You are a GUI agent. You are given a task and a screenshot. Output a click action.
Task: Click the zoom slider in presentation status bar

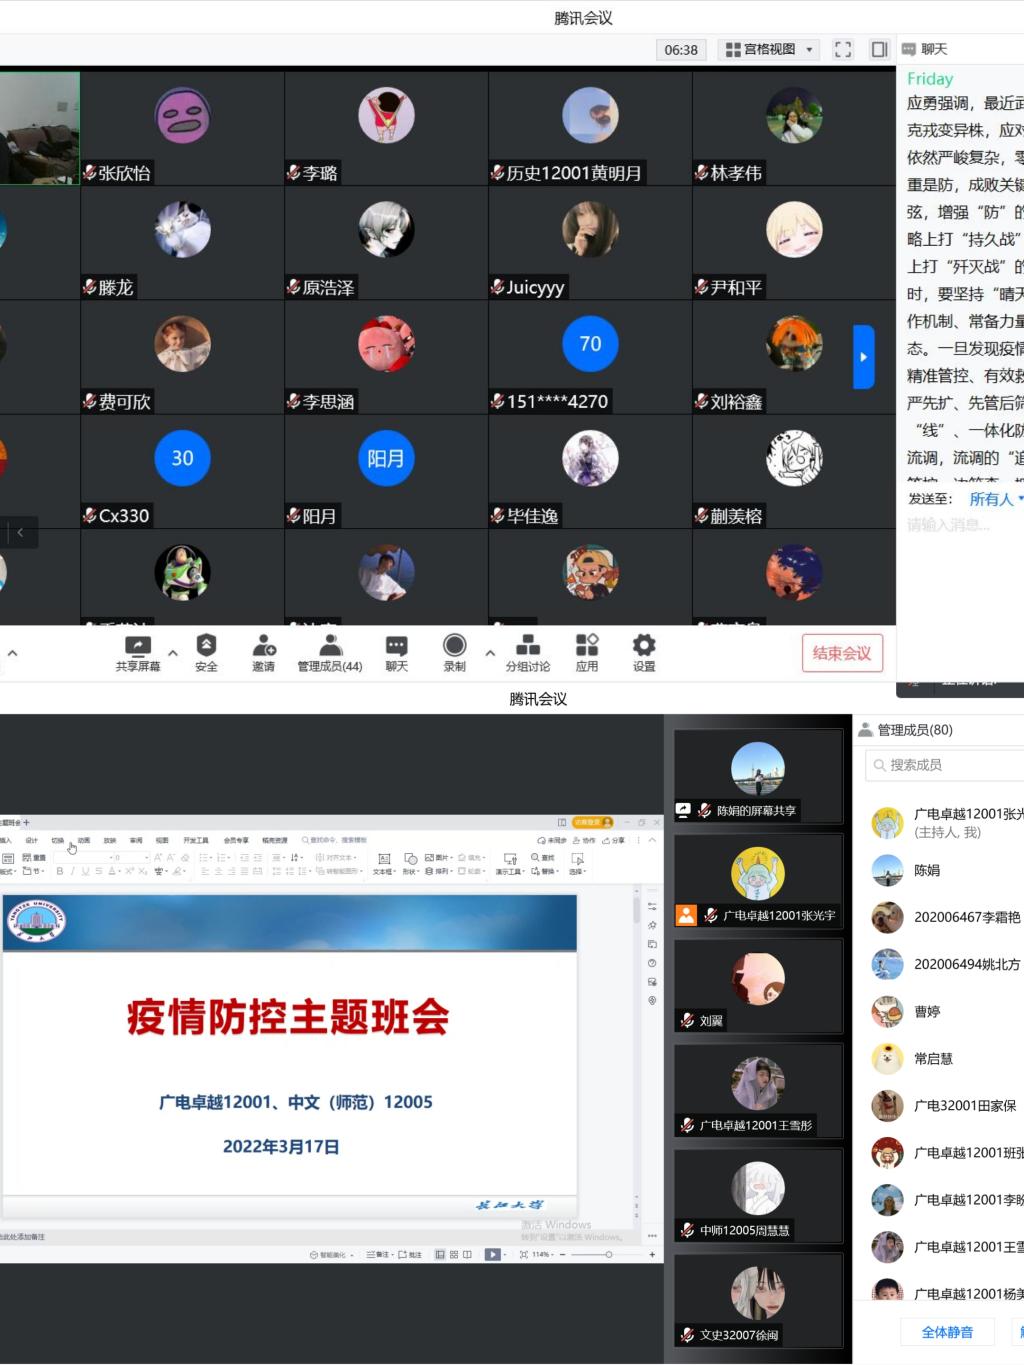[608, 1254]
